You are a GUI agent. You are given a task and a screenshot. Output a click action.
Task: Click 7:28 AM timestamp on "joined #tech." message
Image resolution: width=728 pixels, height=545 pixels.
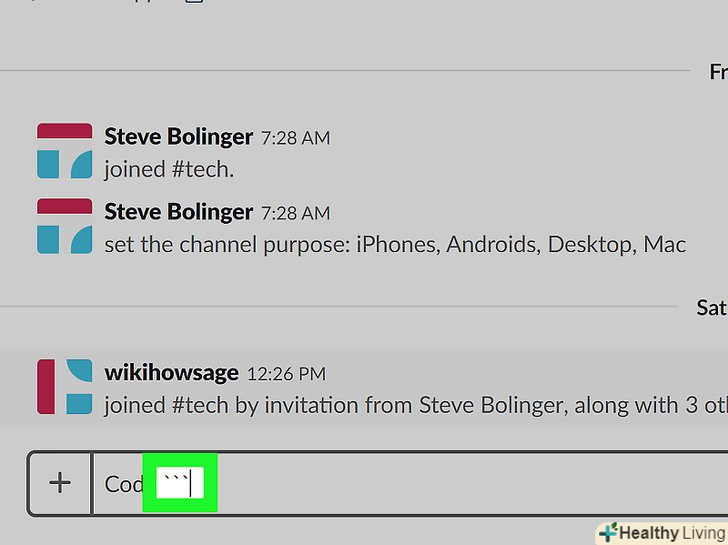[x=295, y=139]
